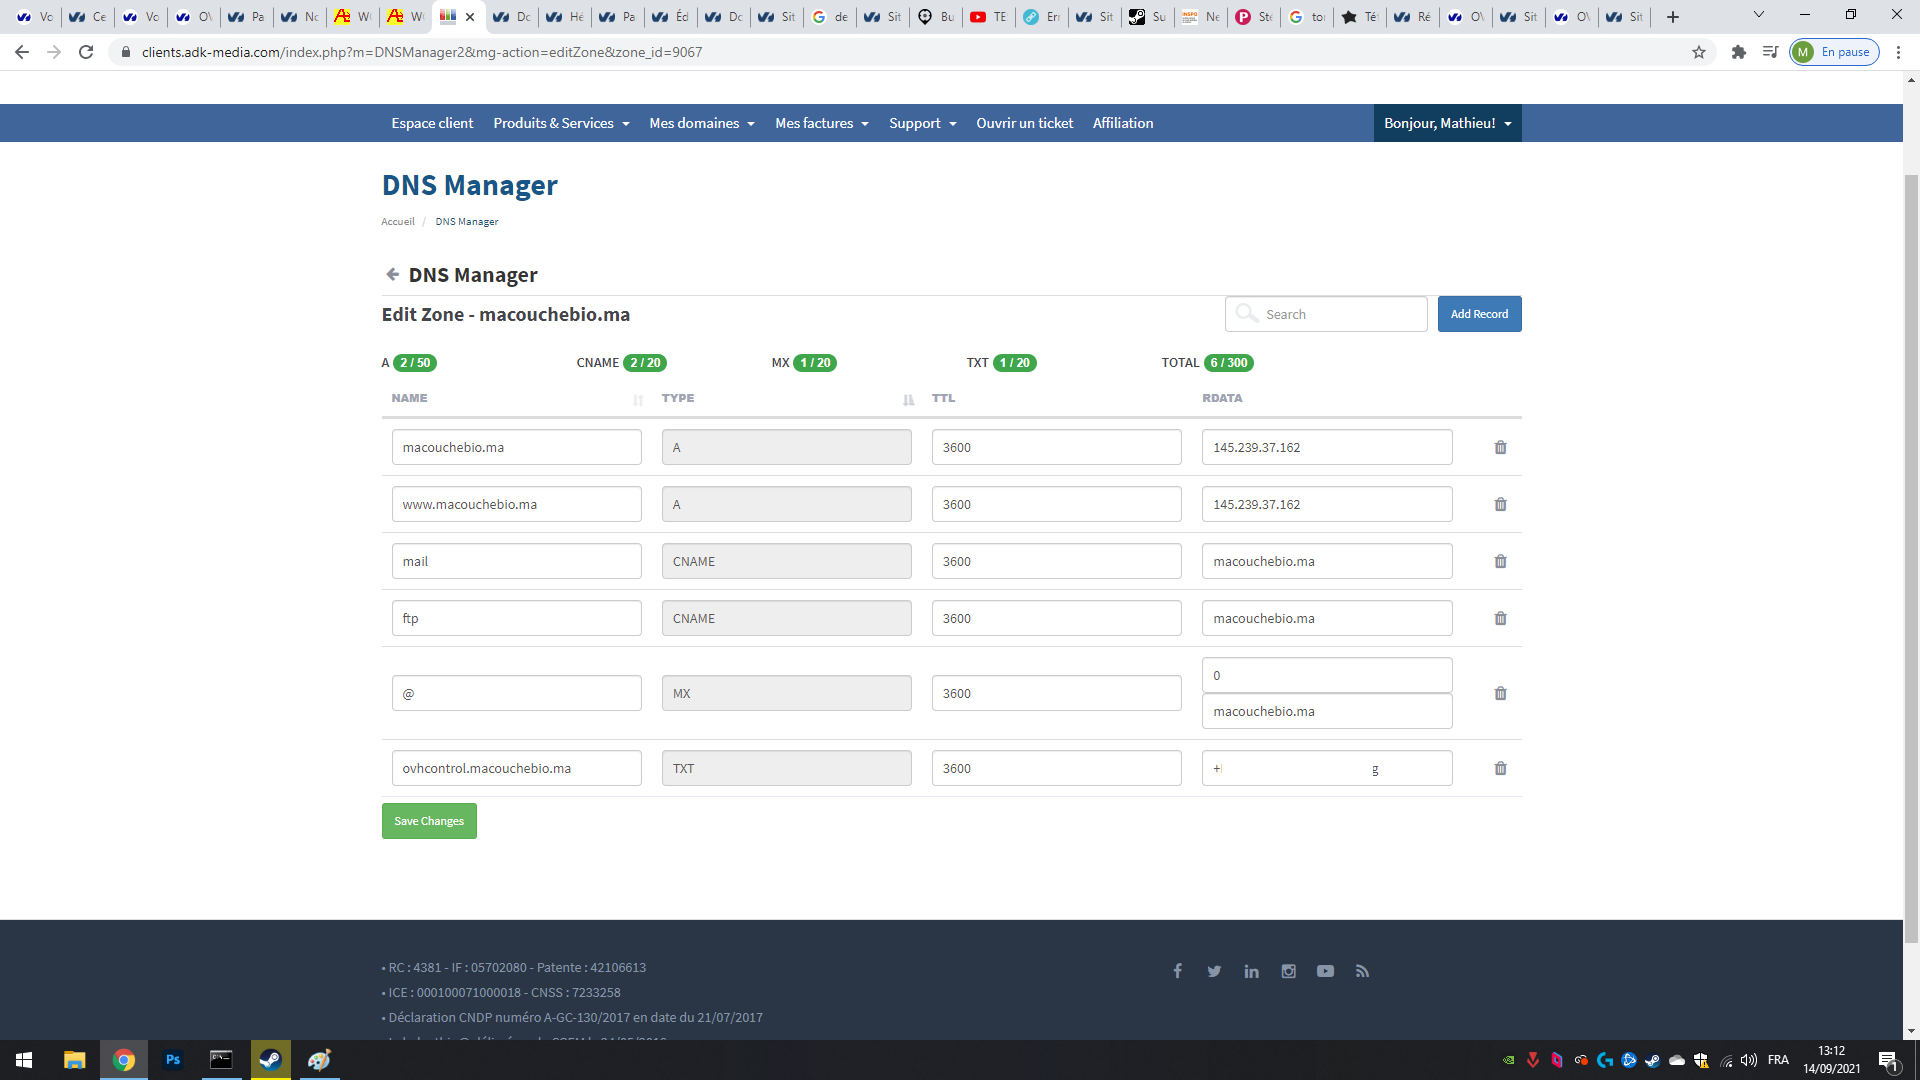Open Steam from the Windows taskbar
Image resolution: width=1920 pixels, height=1080 pixels.
click(x=270, y=1060)
